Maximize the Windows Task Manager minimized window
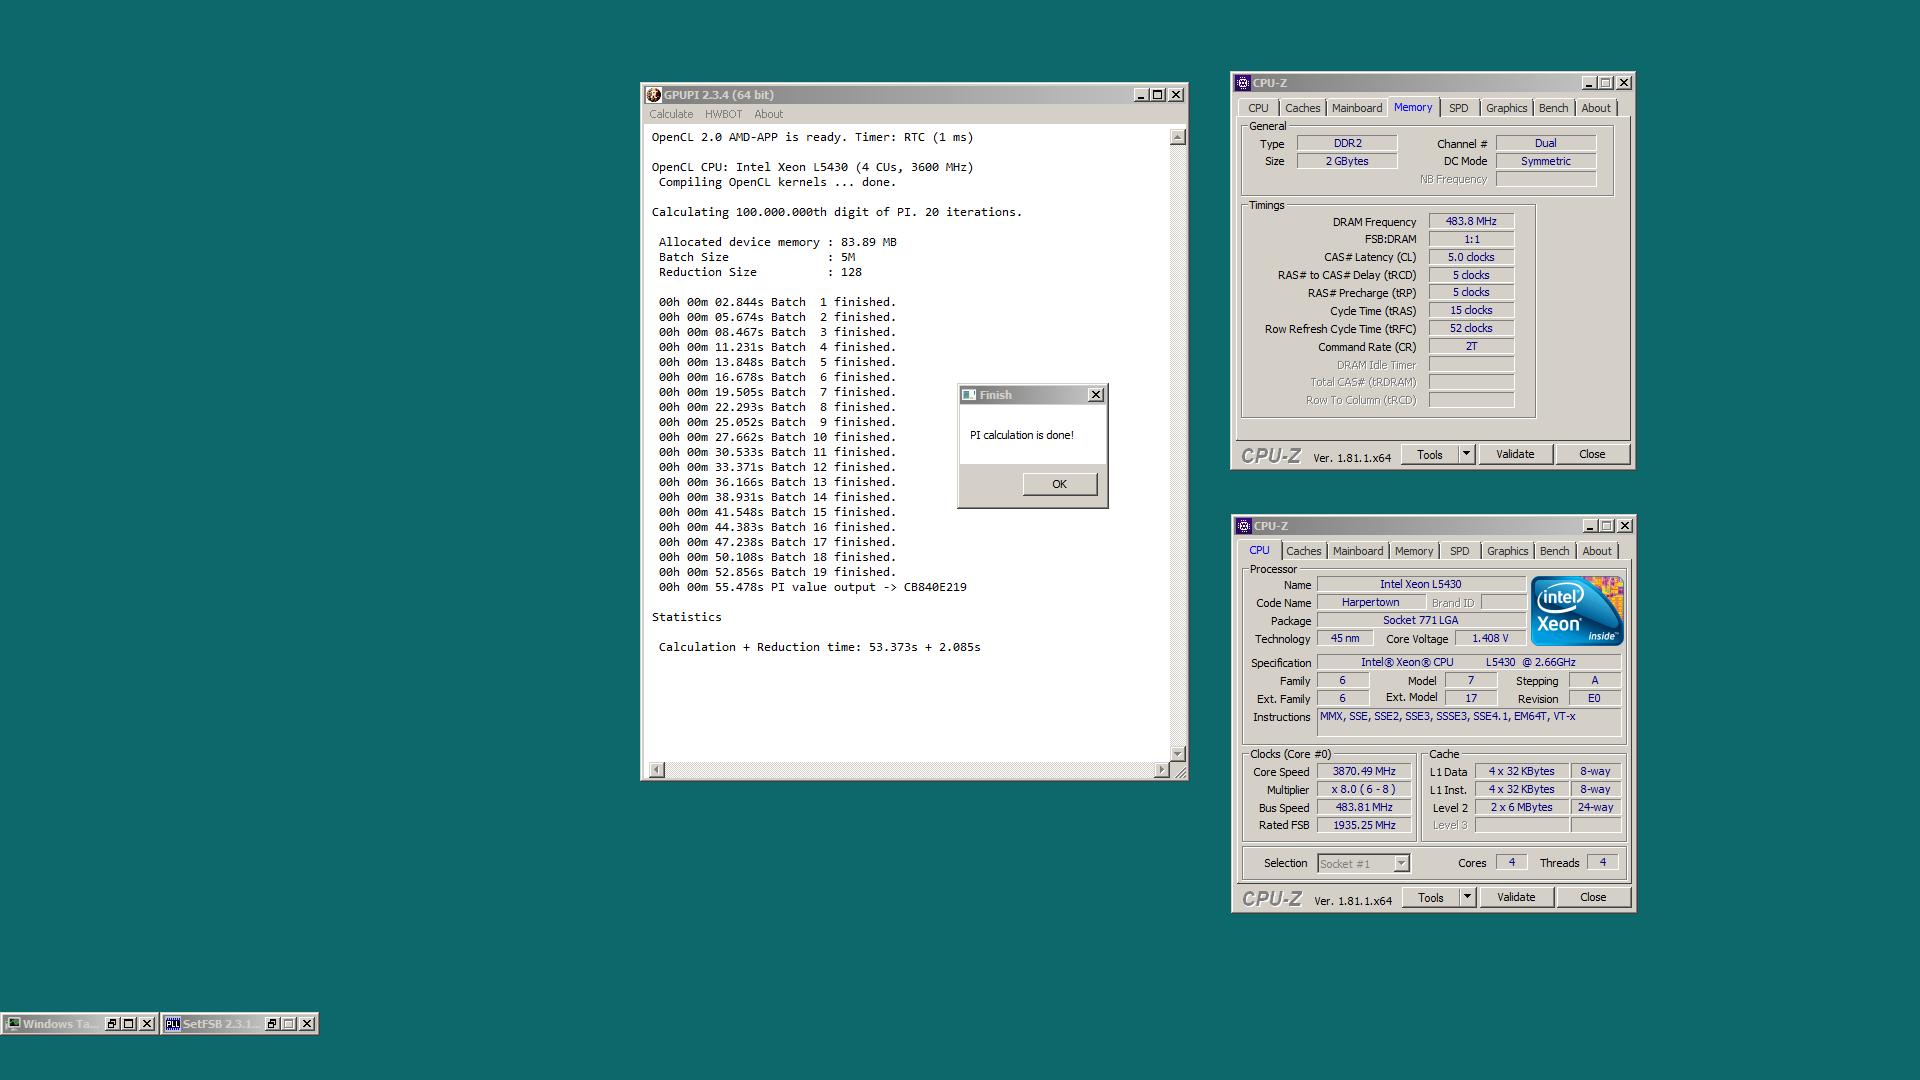The height and width of the screenshot is (1080, 1920). click(129, 1024)
